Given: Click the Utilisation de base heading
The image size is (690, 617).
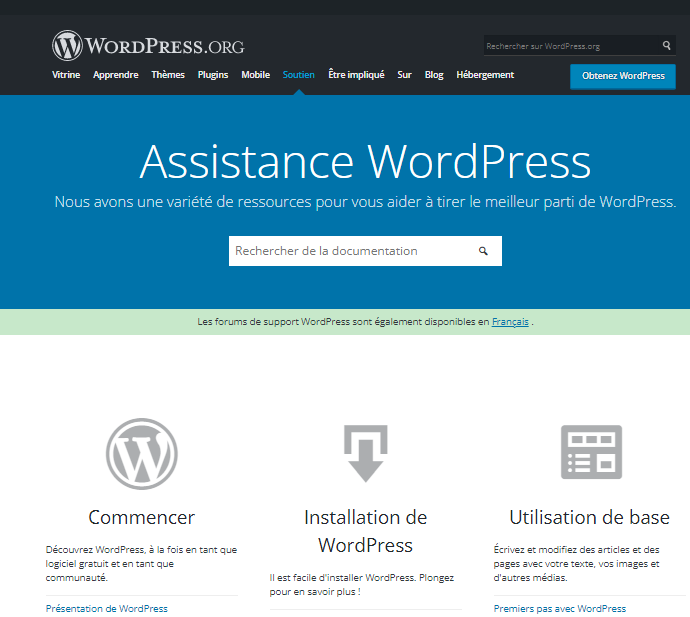Looking at the screenshot, I should tap(590, 517).
